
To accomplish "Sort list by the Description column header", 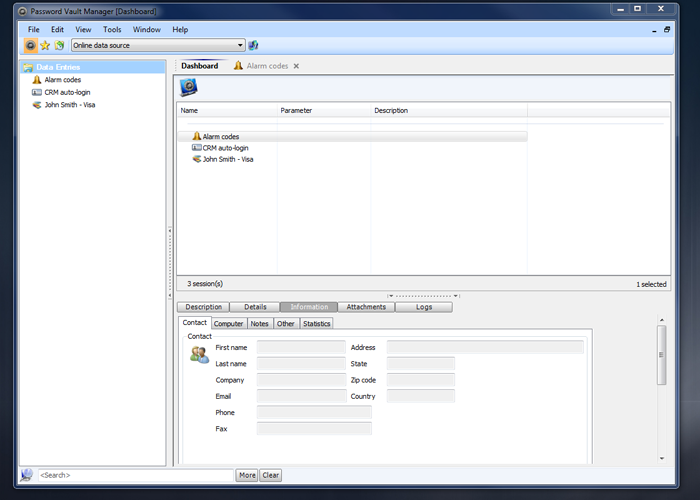I will [449, 110].
